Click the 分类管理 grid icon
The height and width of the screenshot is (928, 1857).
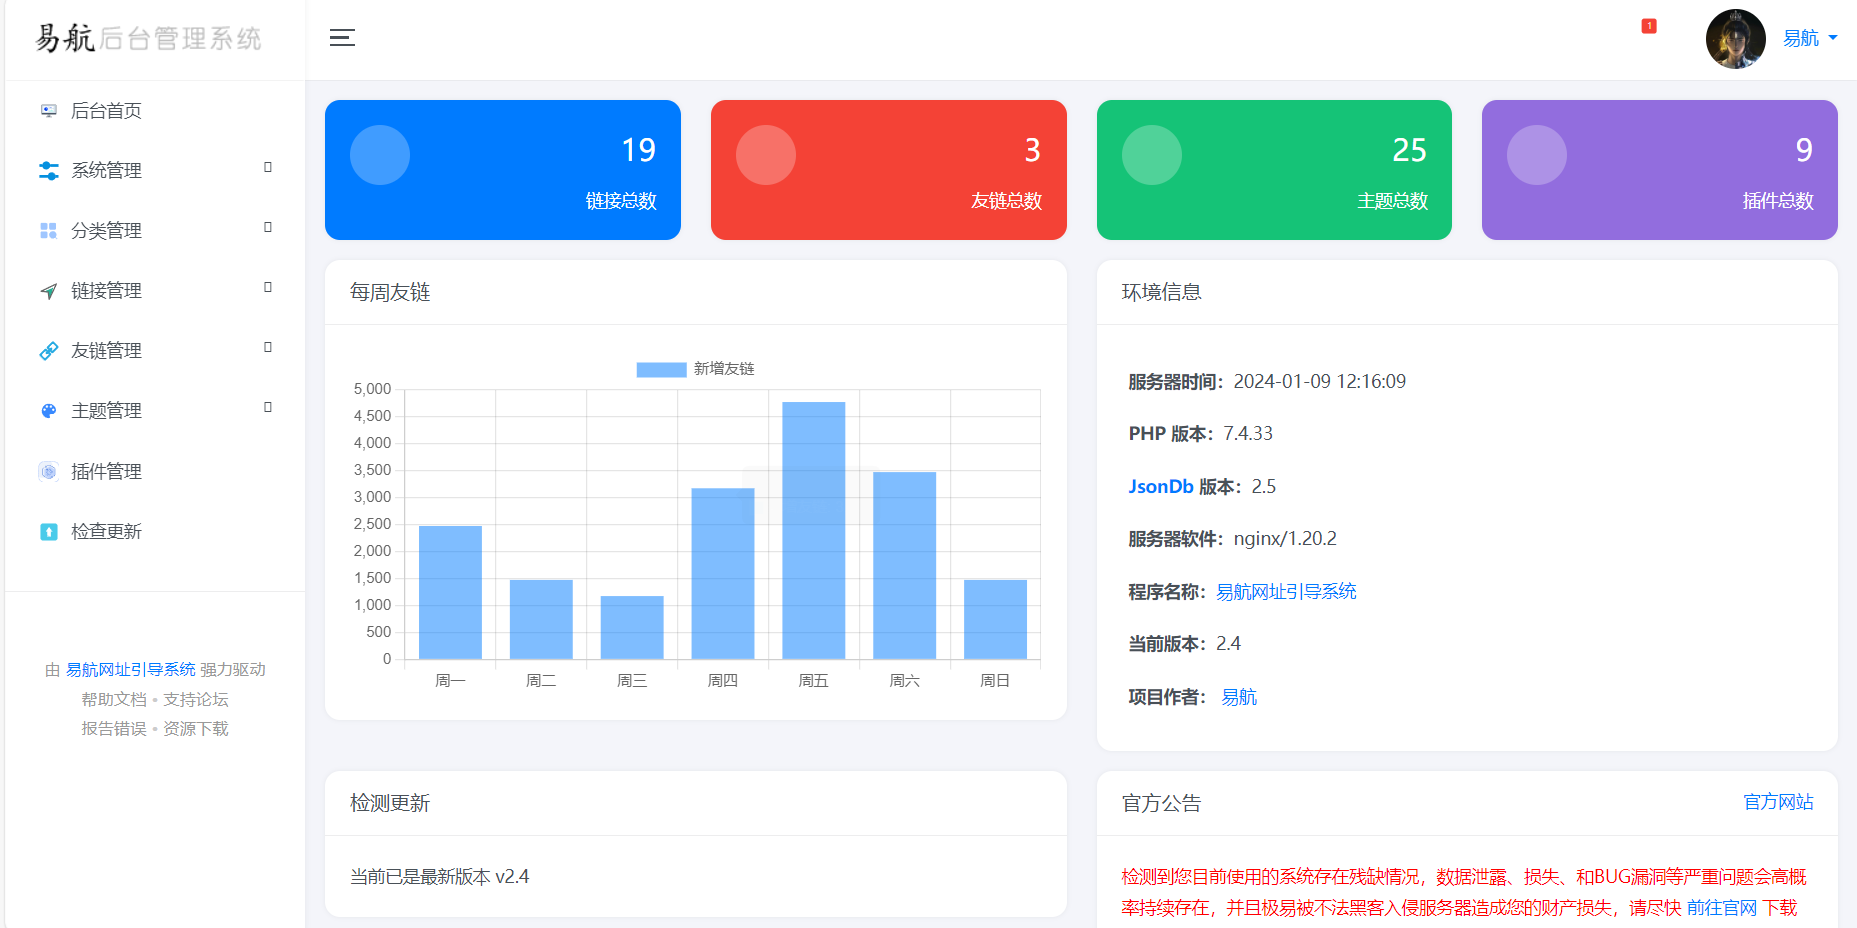tap(48, 231)
